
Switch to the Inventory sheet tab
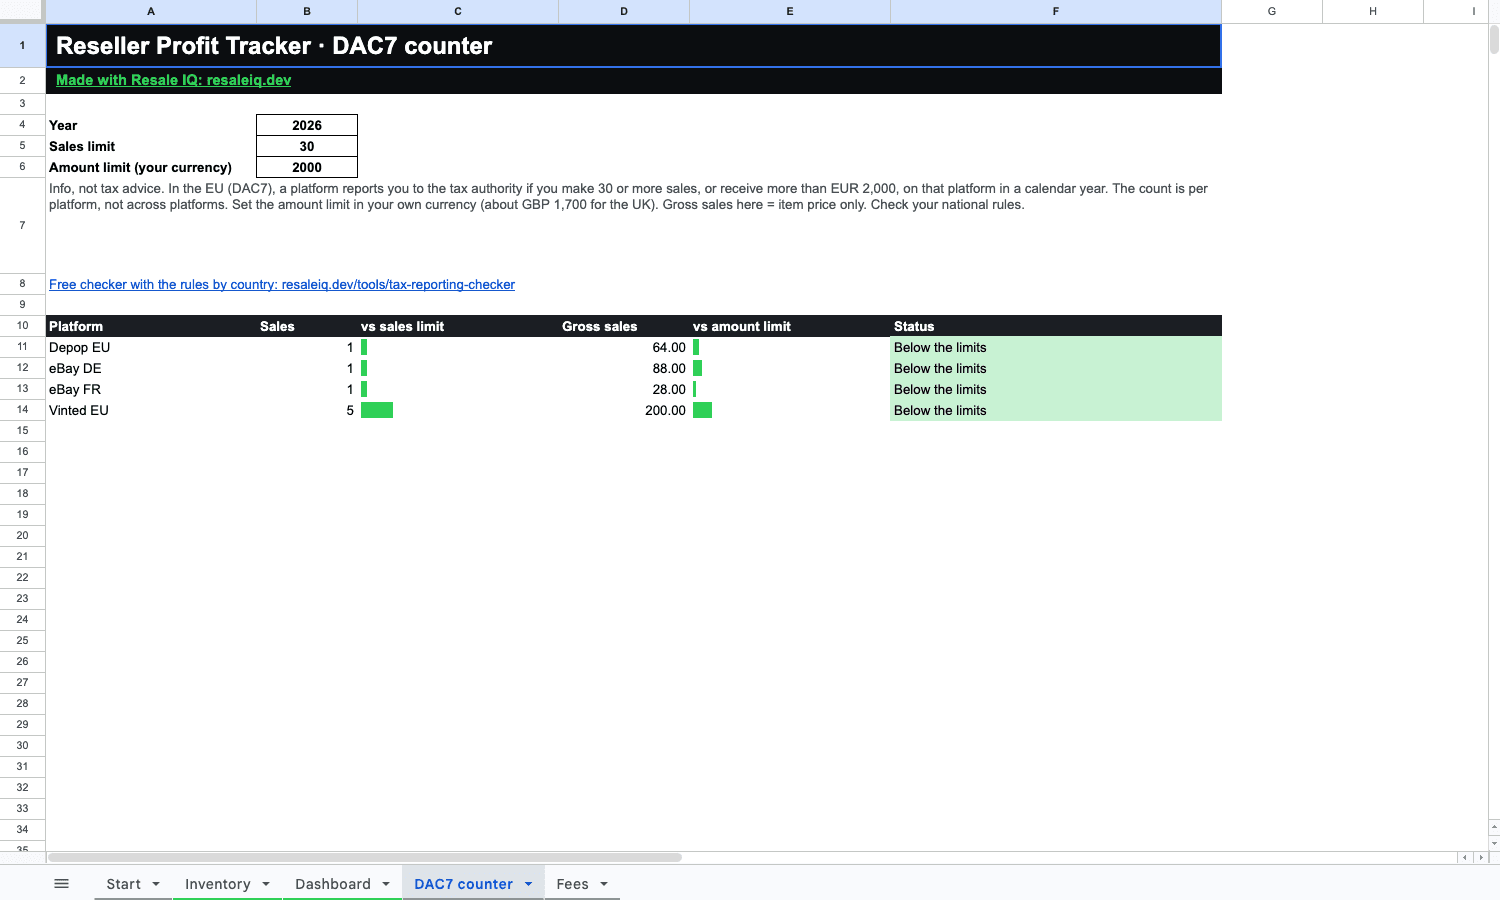[217, 884]
